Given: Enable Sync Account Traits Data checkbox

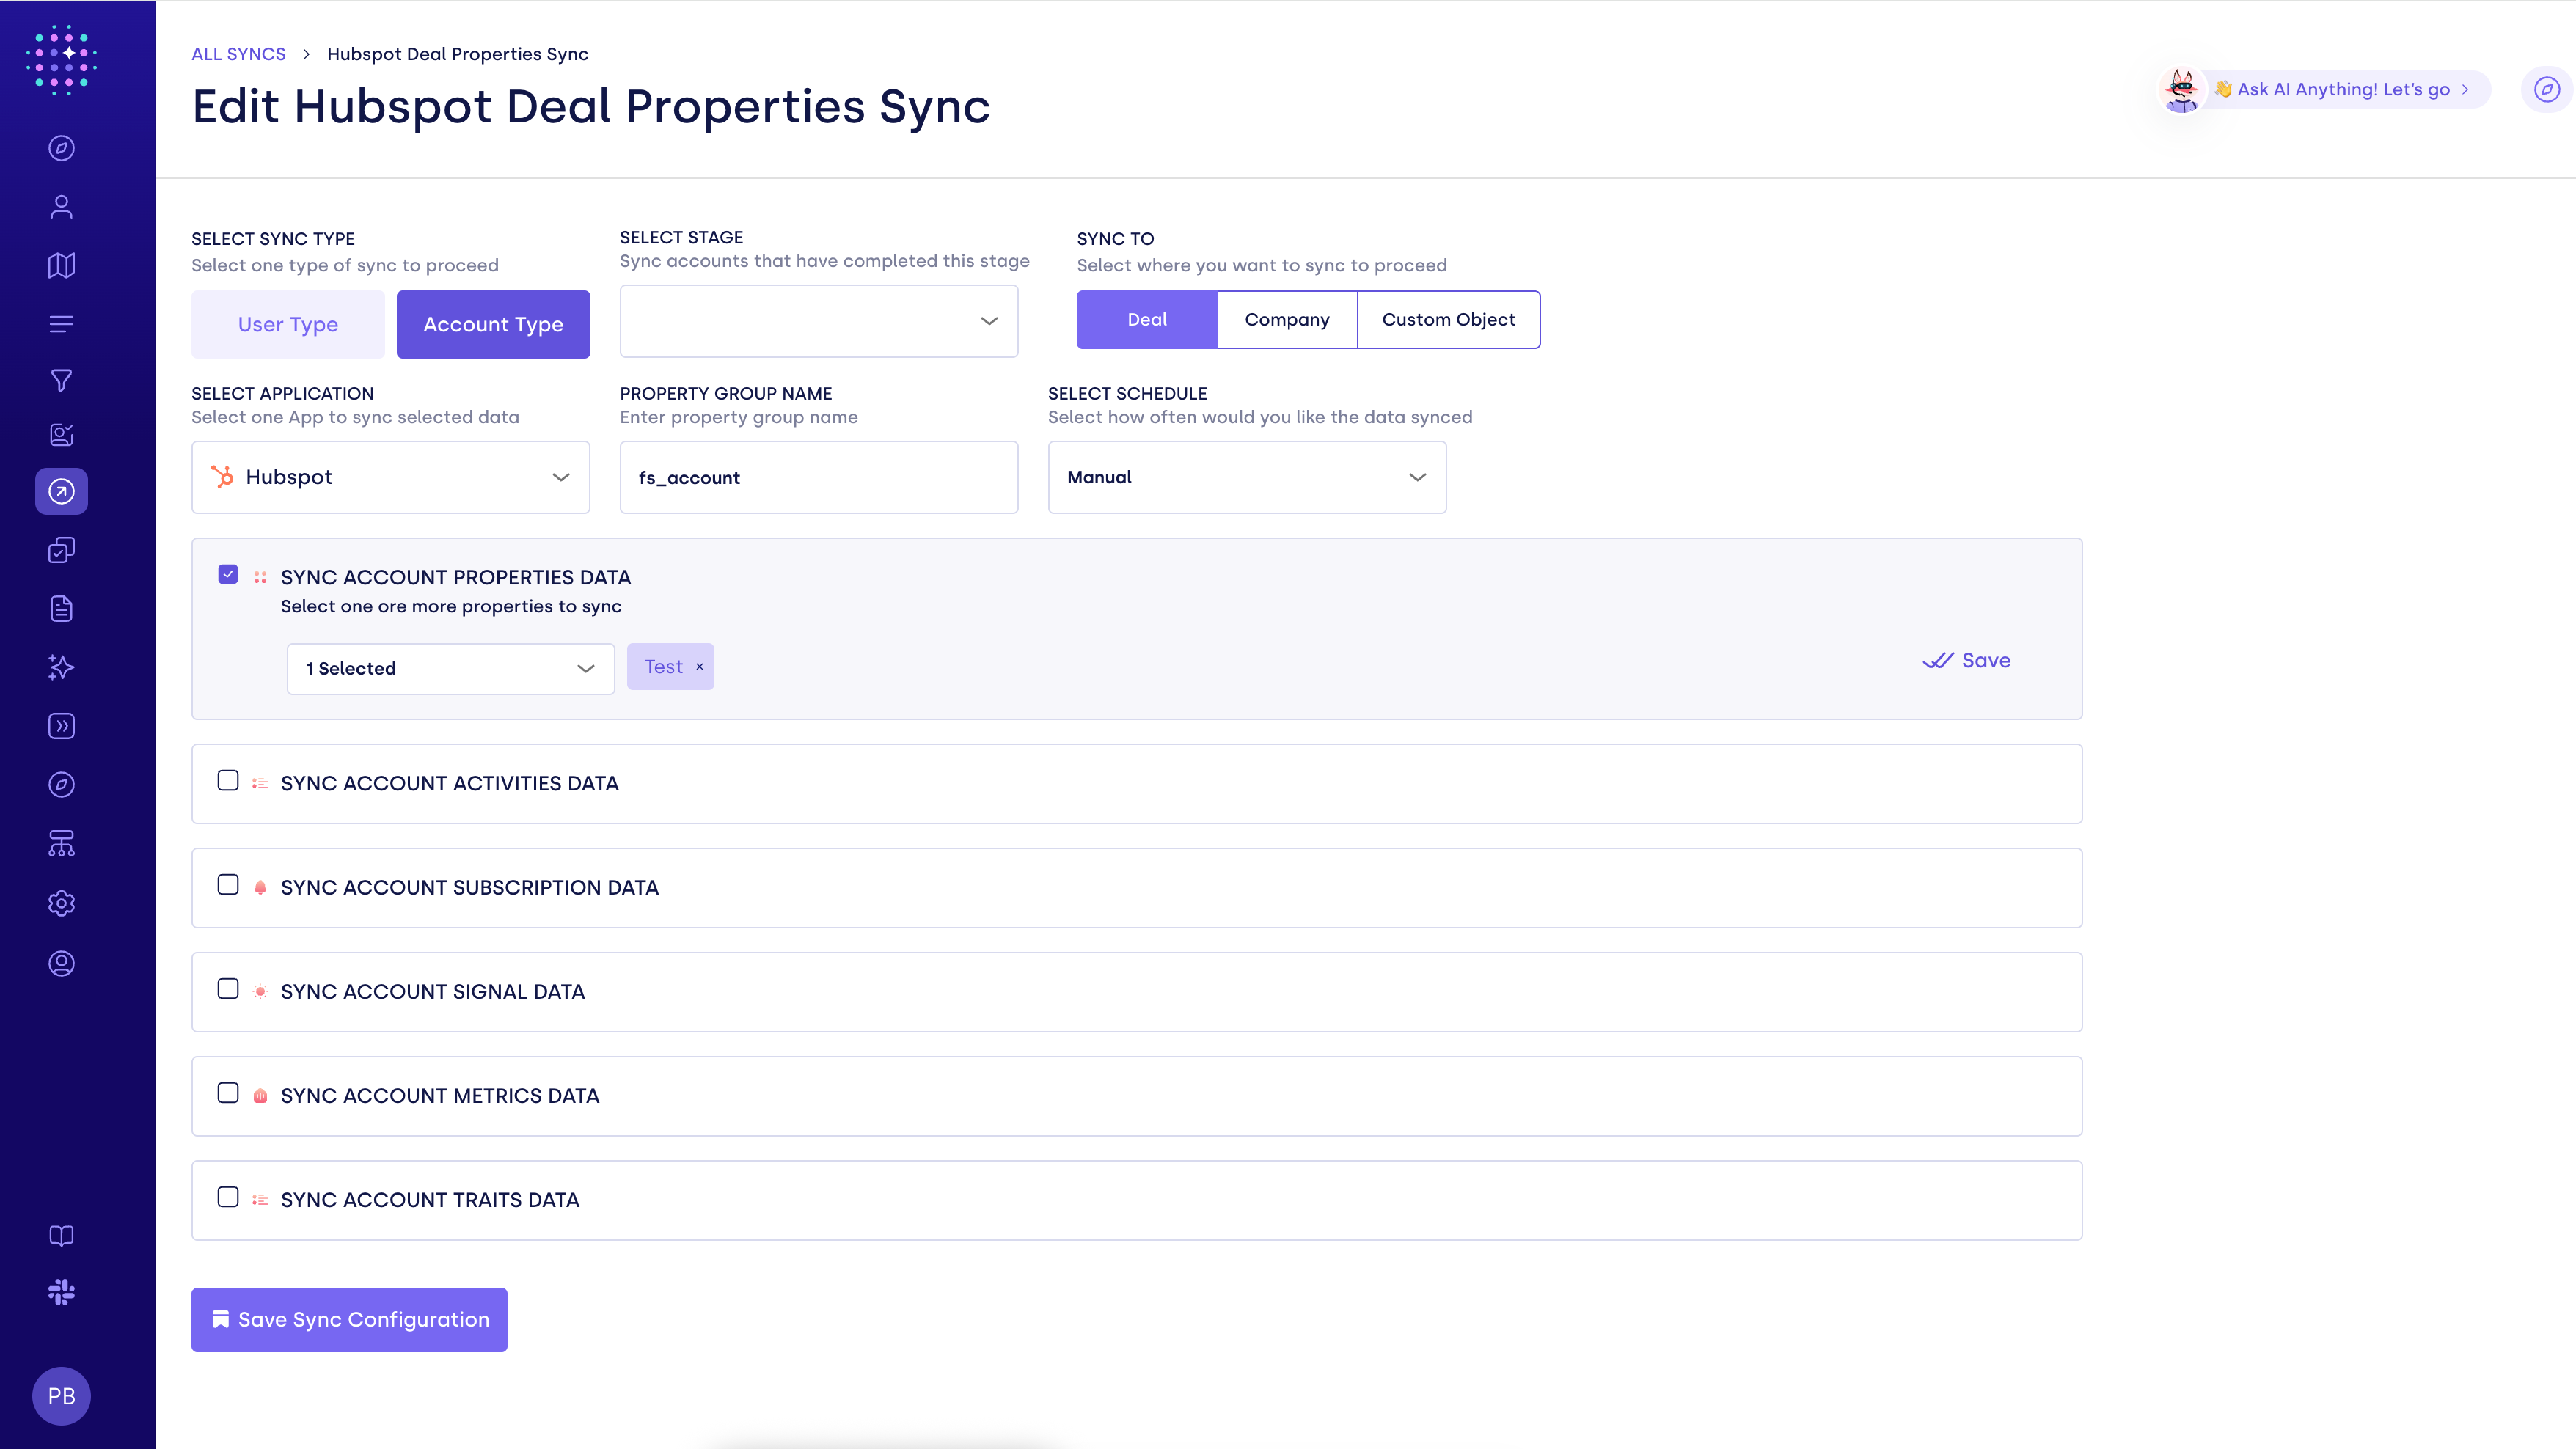Looking at the screenshot, I should point(228,1196).
